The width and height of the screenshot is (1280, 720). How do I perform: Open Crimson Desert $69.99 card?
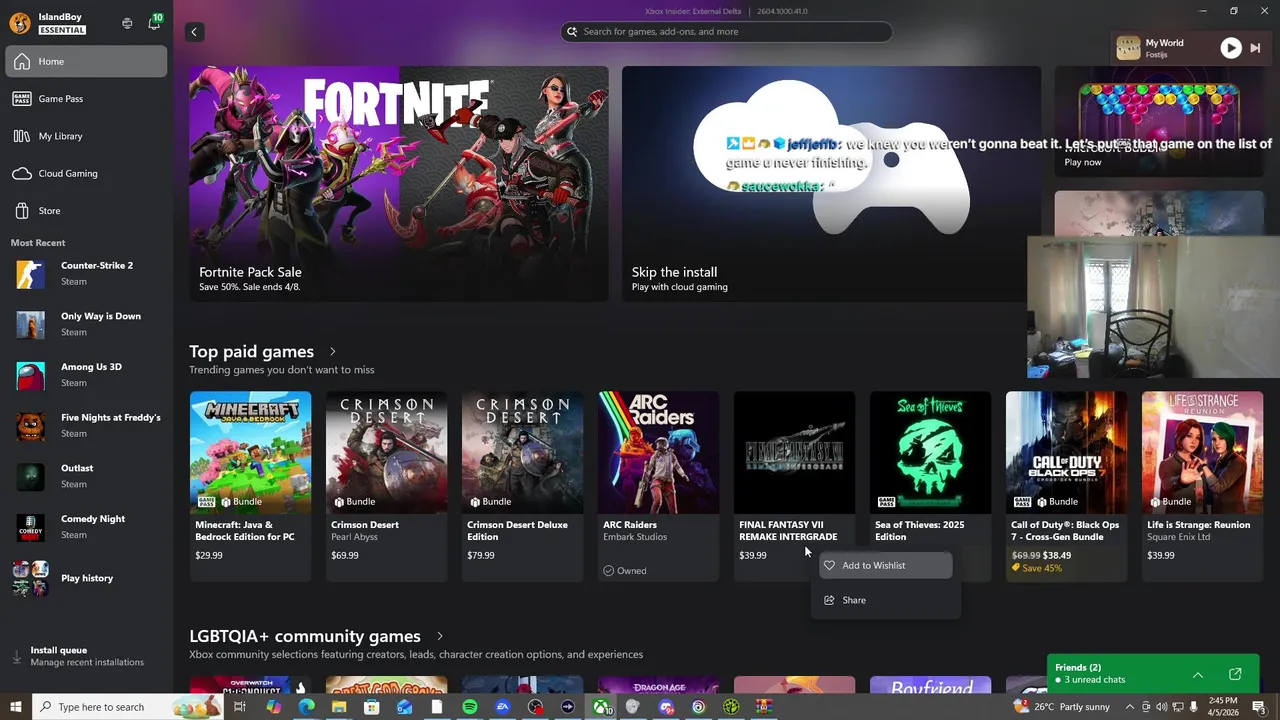pyautogui.click(x=386, y=486)
